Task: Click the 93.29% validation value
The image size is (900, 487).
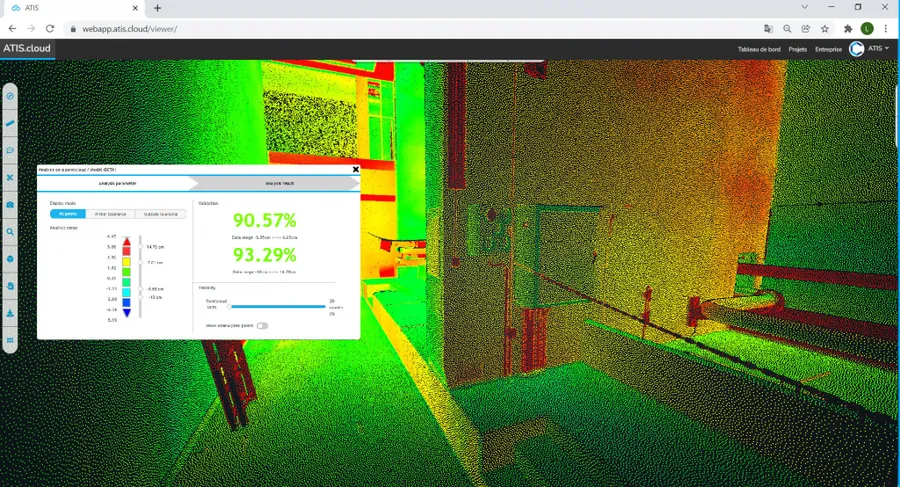Action: (x=265, y=255)
